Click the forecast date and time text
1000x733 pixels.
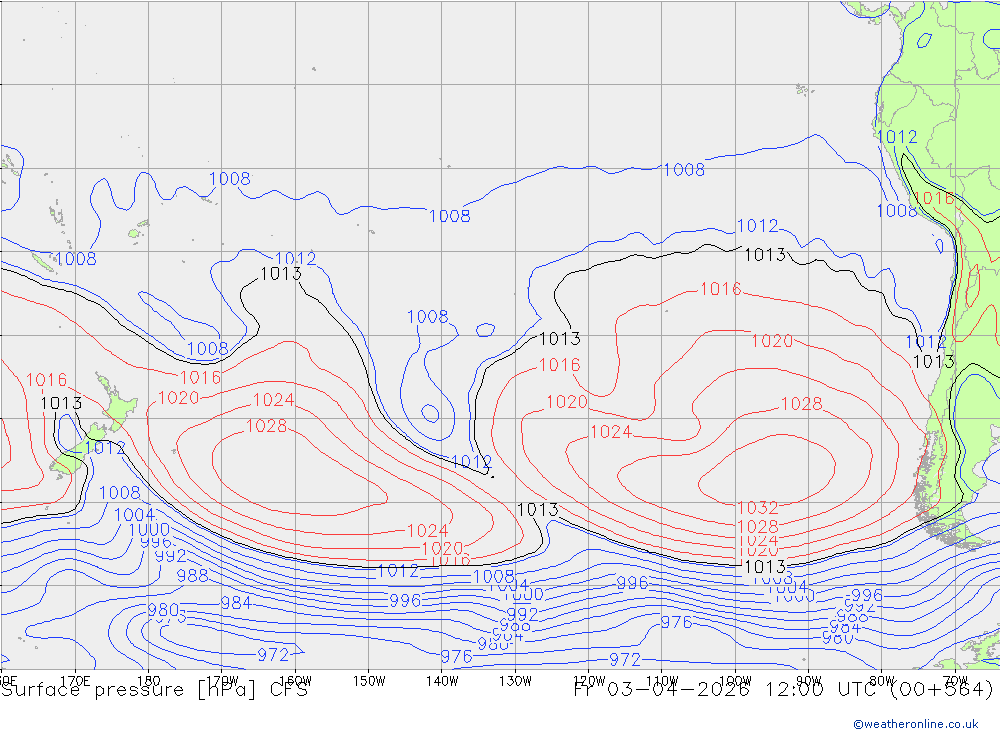(x=783, y=689)
